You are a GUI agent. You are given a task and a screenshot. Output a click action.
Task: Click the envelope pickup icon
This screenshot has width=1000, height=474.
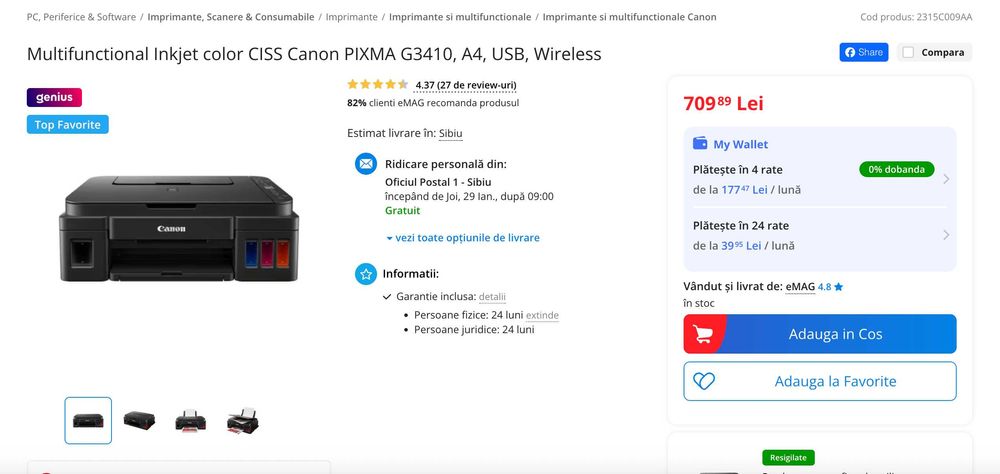pos(366,164)
